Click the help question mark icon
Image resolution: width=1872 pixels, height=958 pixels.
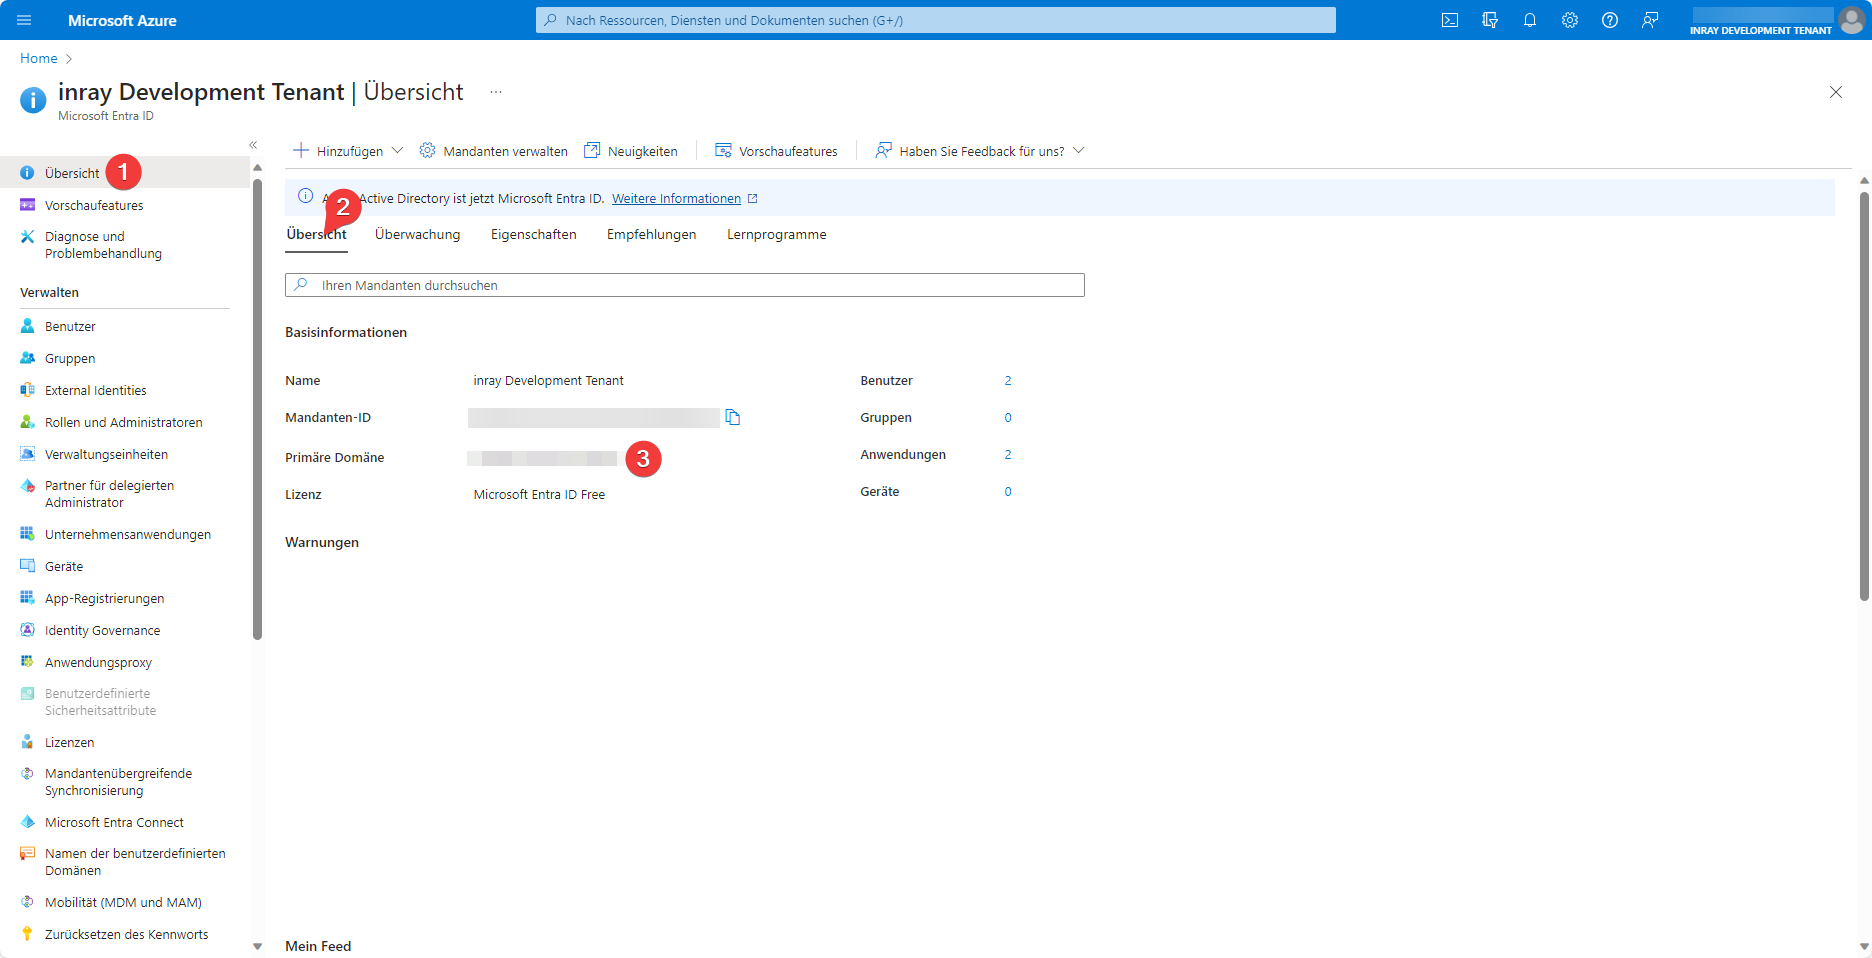1609,20
